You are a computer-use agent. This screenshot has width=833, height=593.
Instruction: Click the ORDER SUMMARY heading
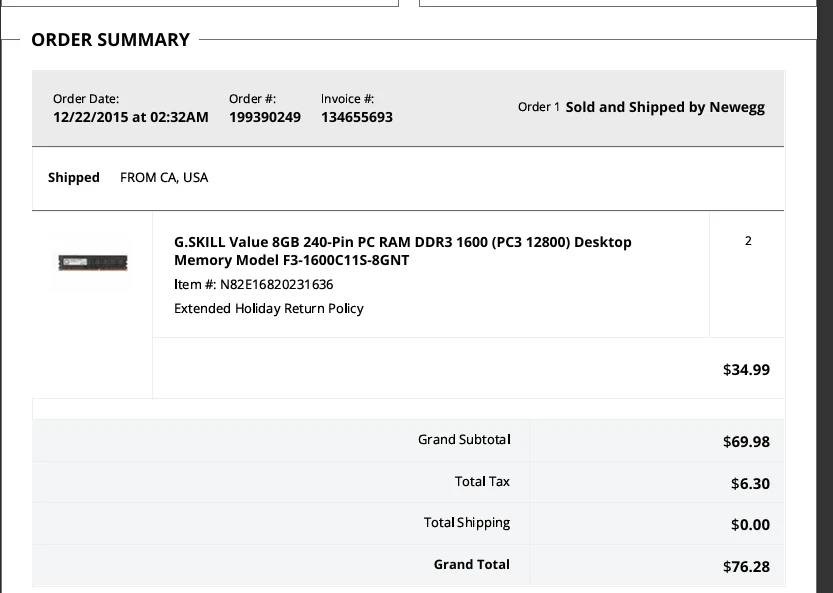tap(110, 40)
